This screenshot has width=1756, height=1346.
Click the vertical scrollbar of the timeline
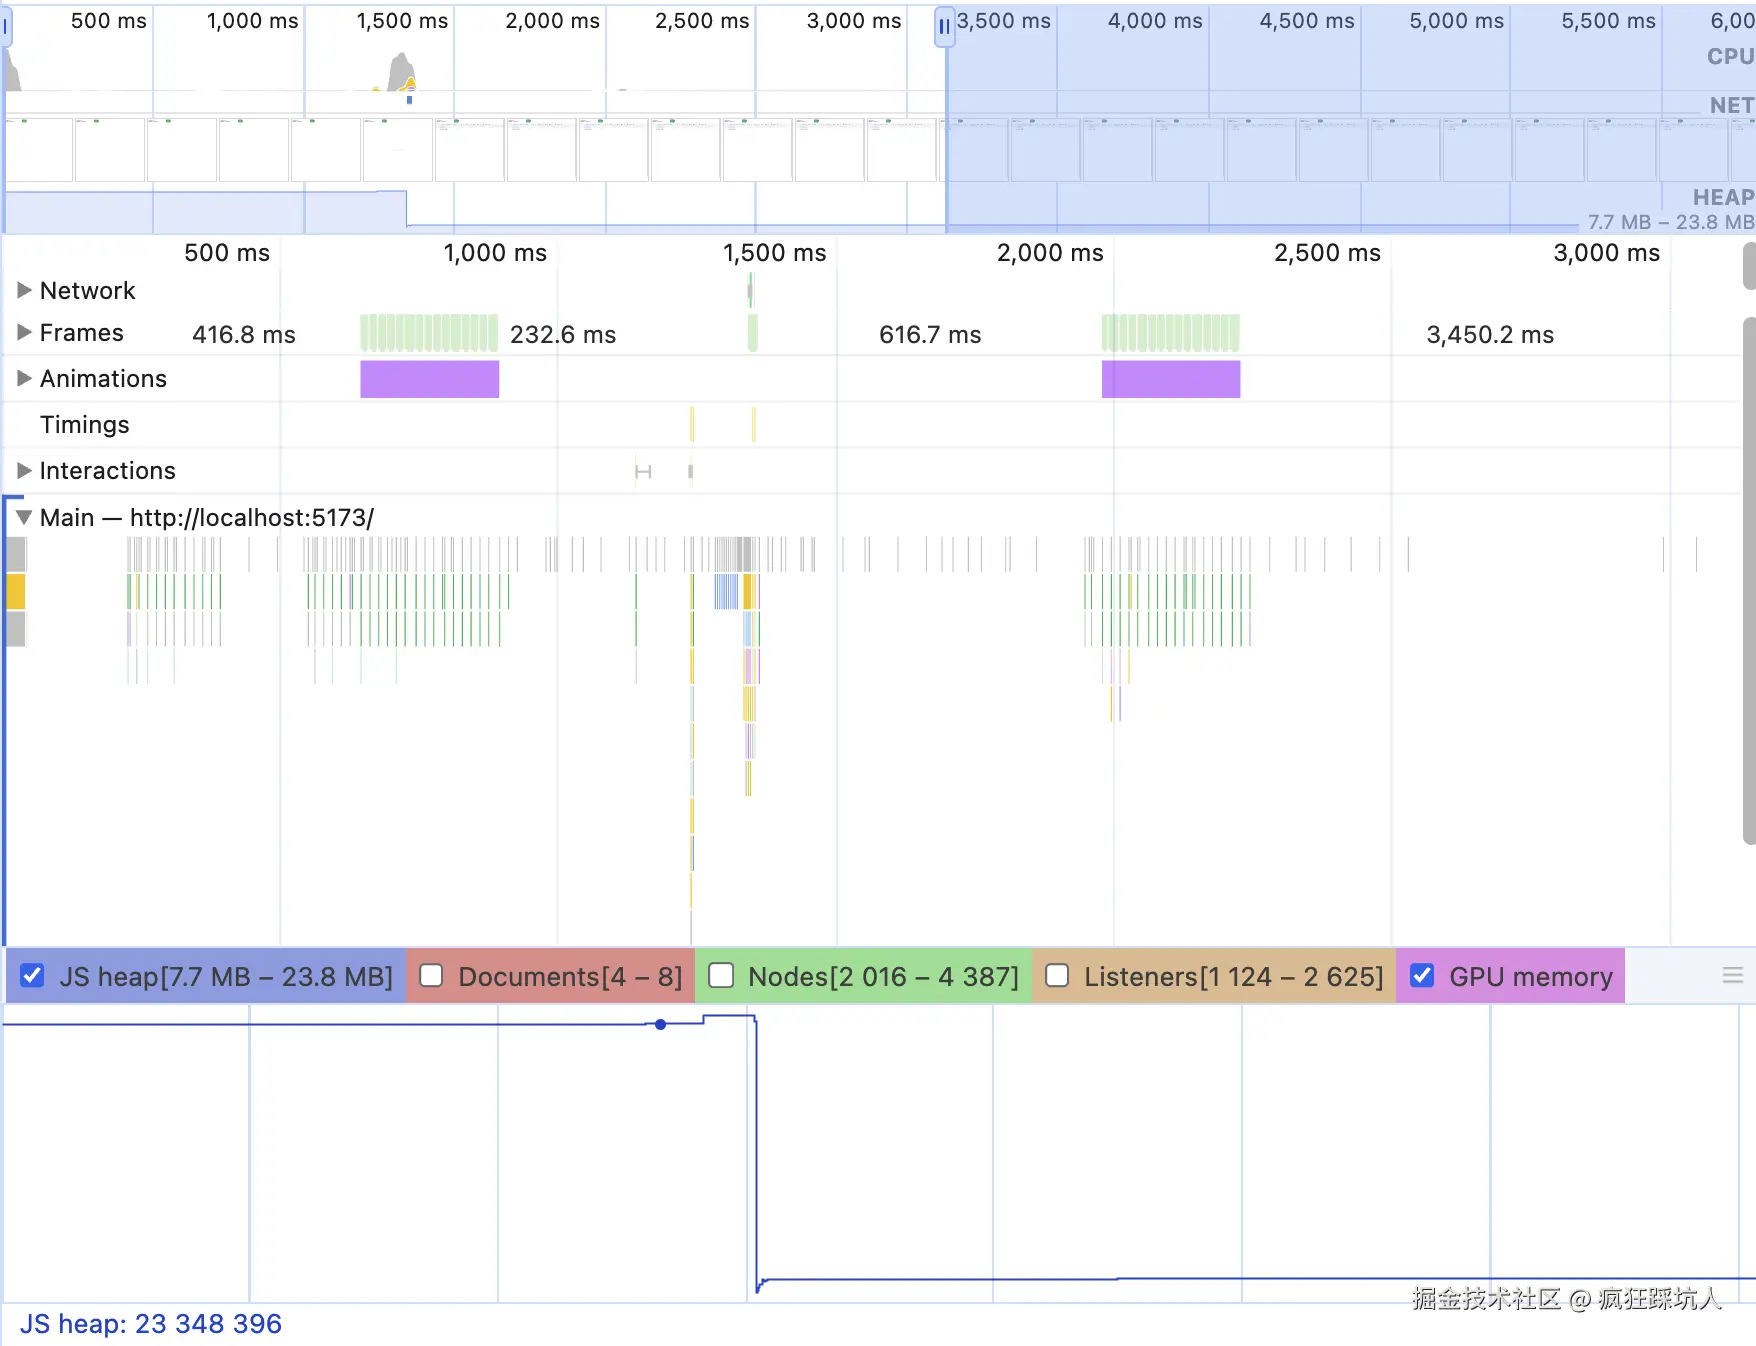click(1749, 580)
